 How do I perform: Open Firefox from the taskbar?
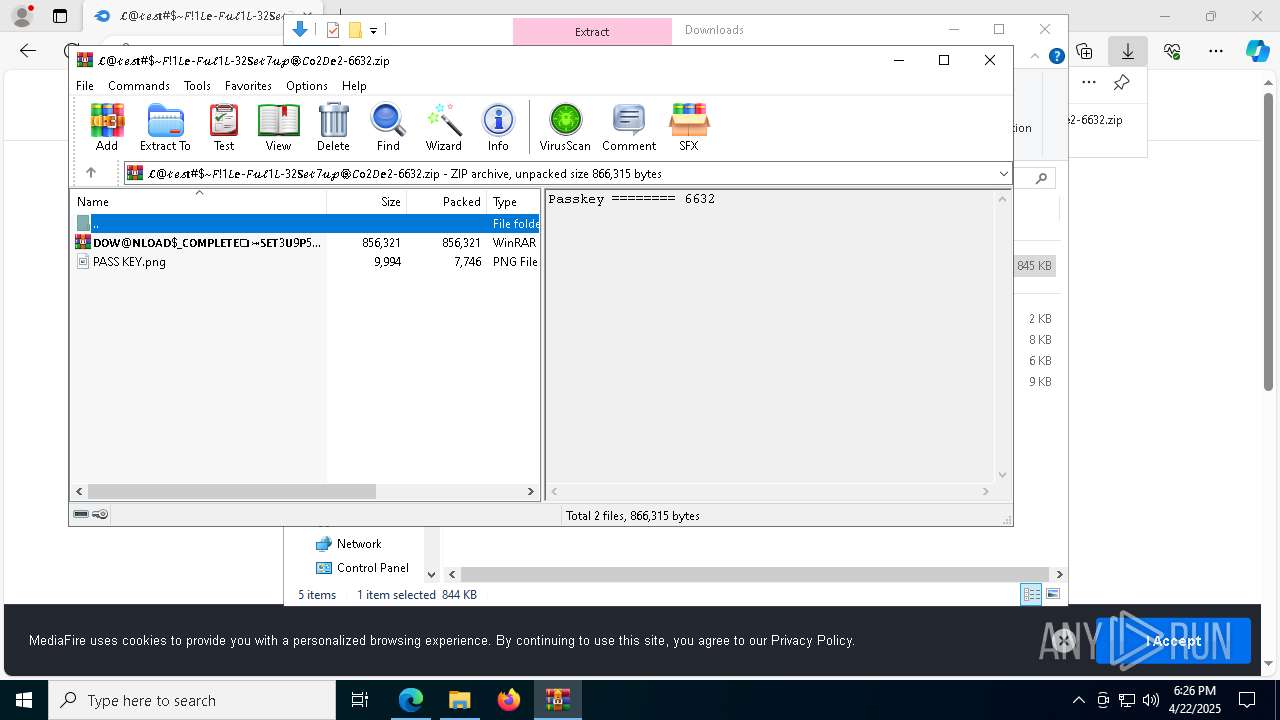[x=509, y=700]
